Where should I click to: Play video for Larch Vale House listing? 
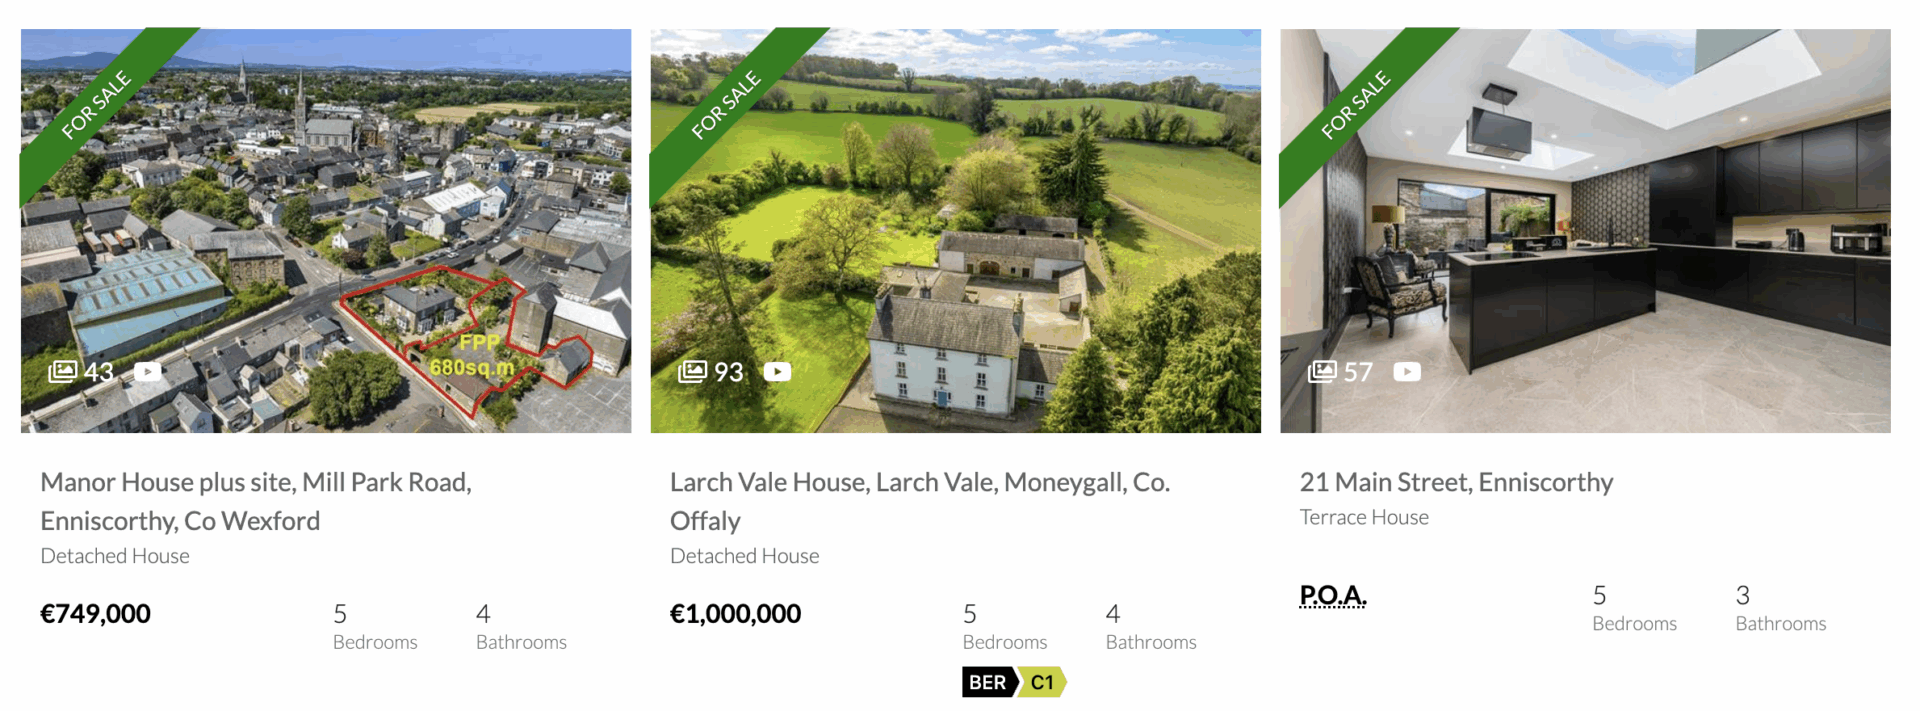click(777, 372)
